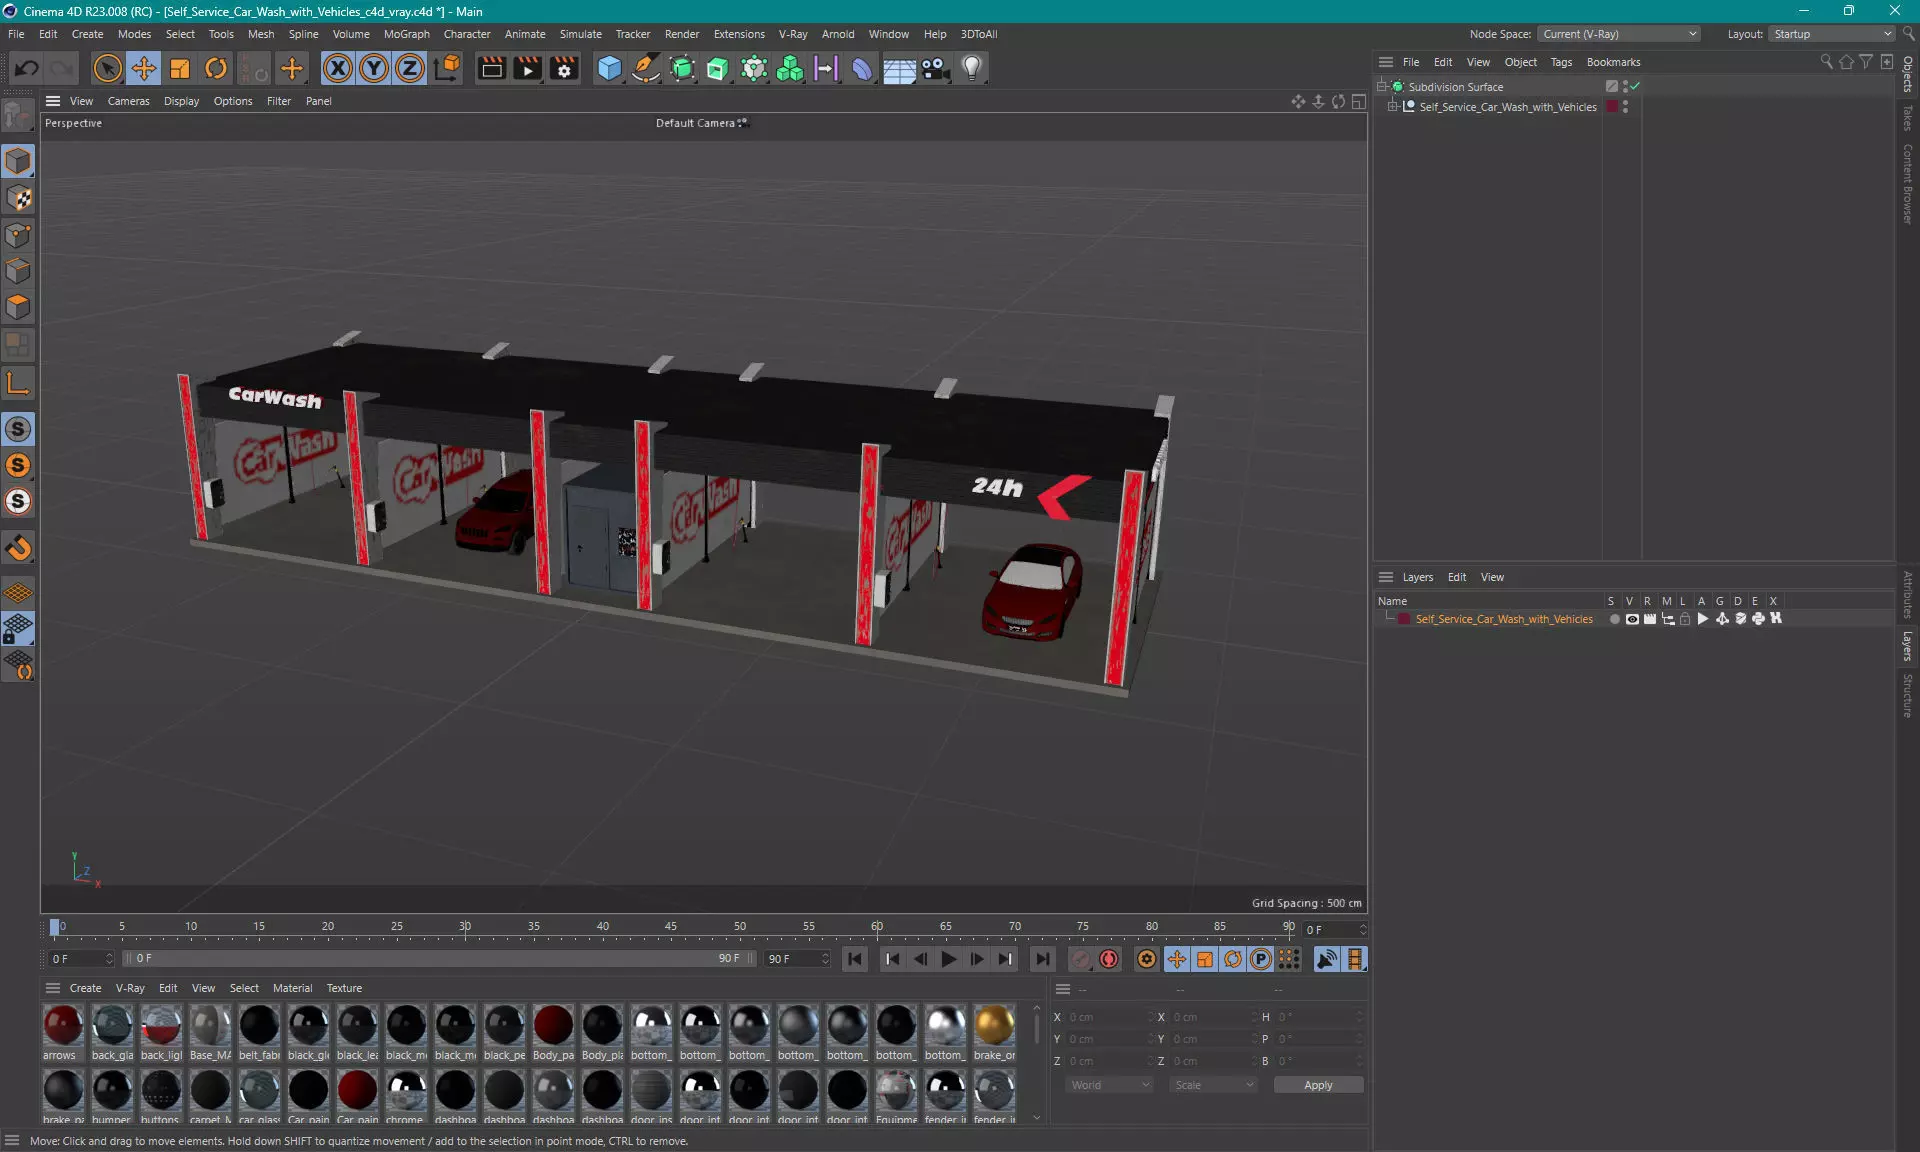Screen dimensions: 1920x1152
Task: Open Object Manager Tags menu
Action: 1561,62
